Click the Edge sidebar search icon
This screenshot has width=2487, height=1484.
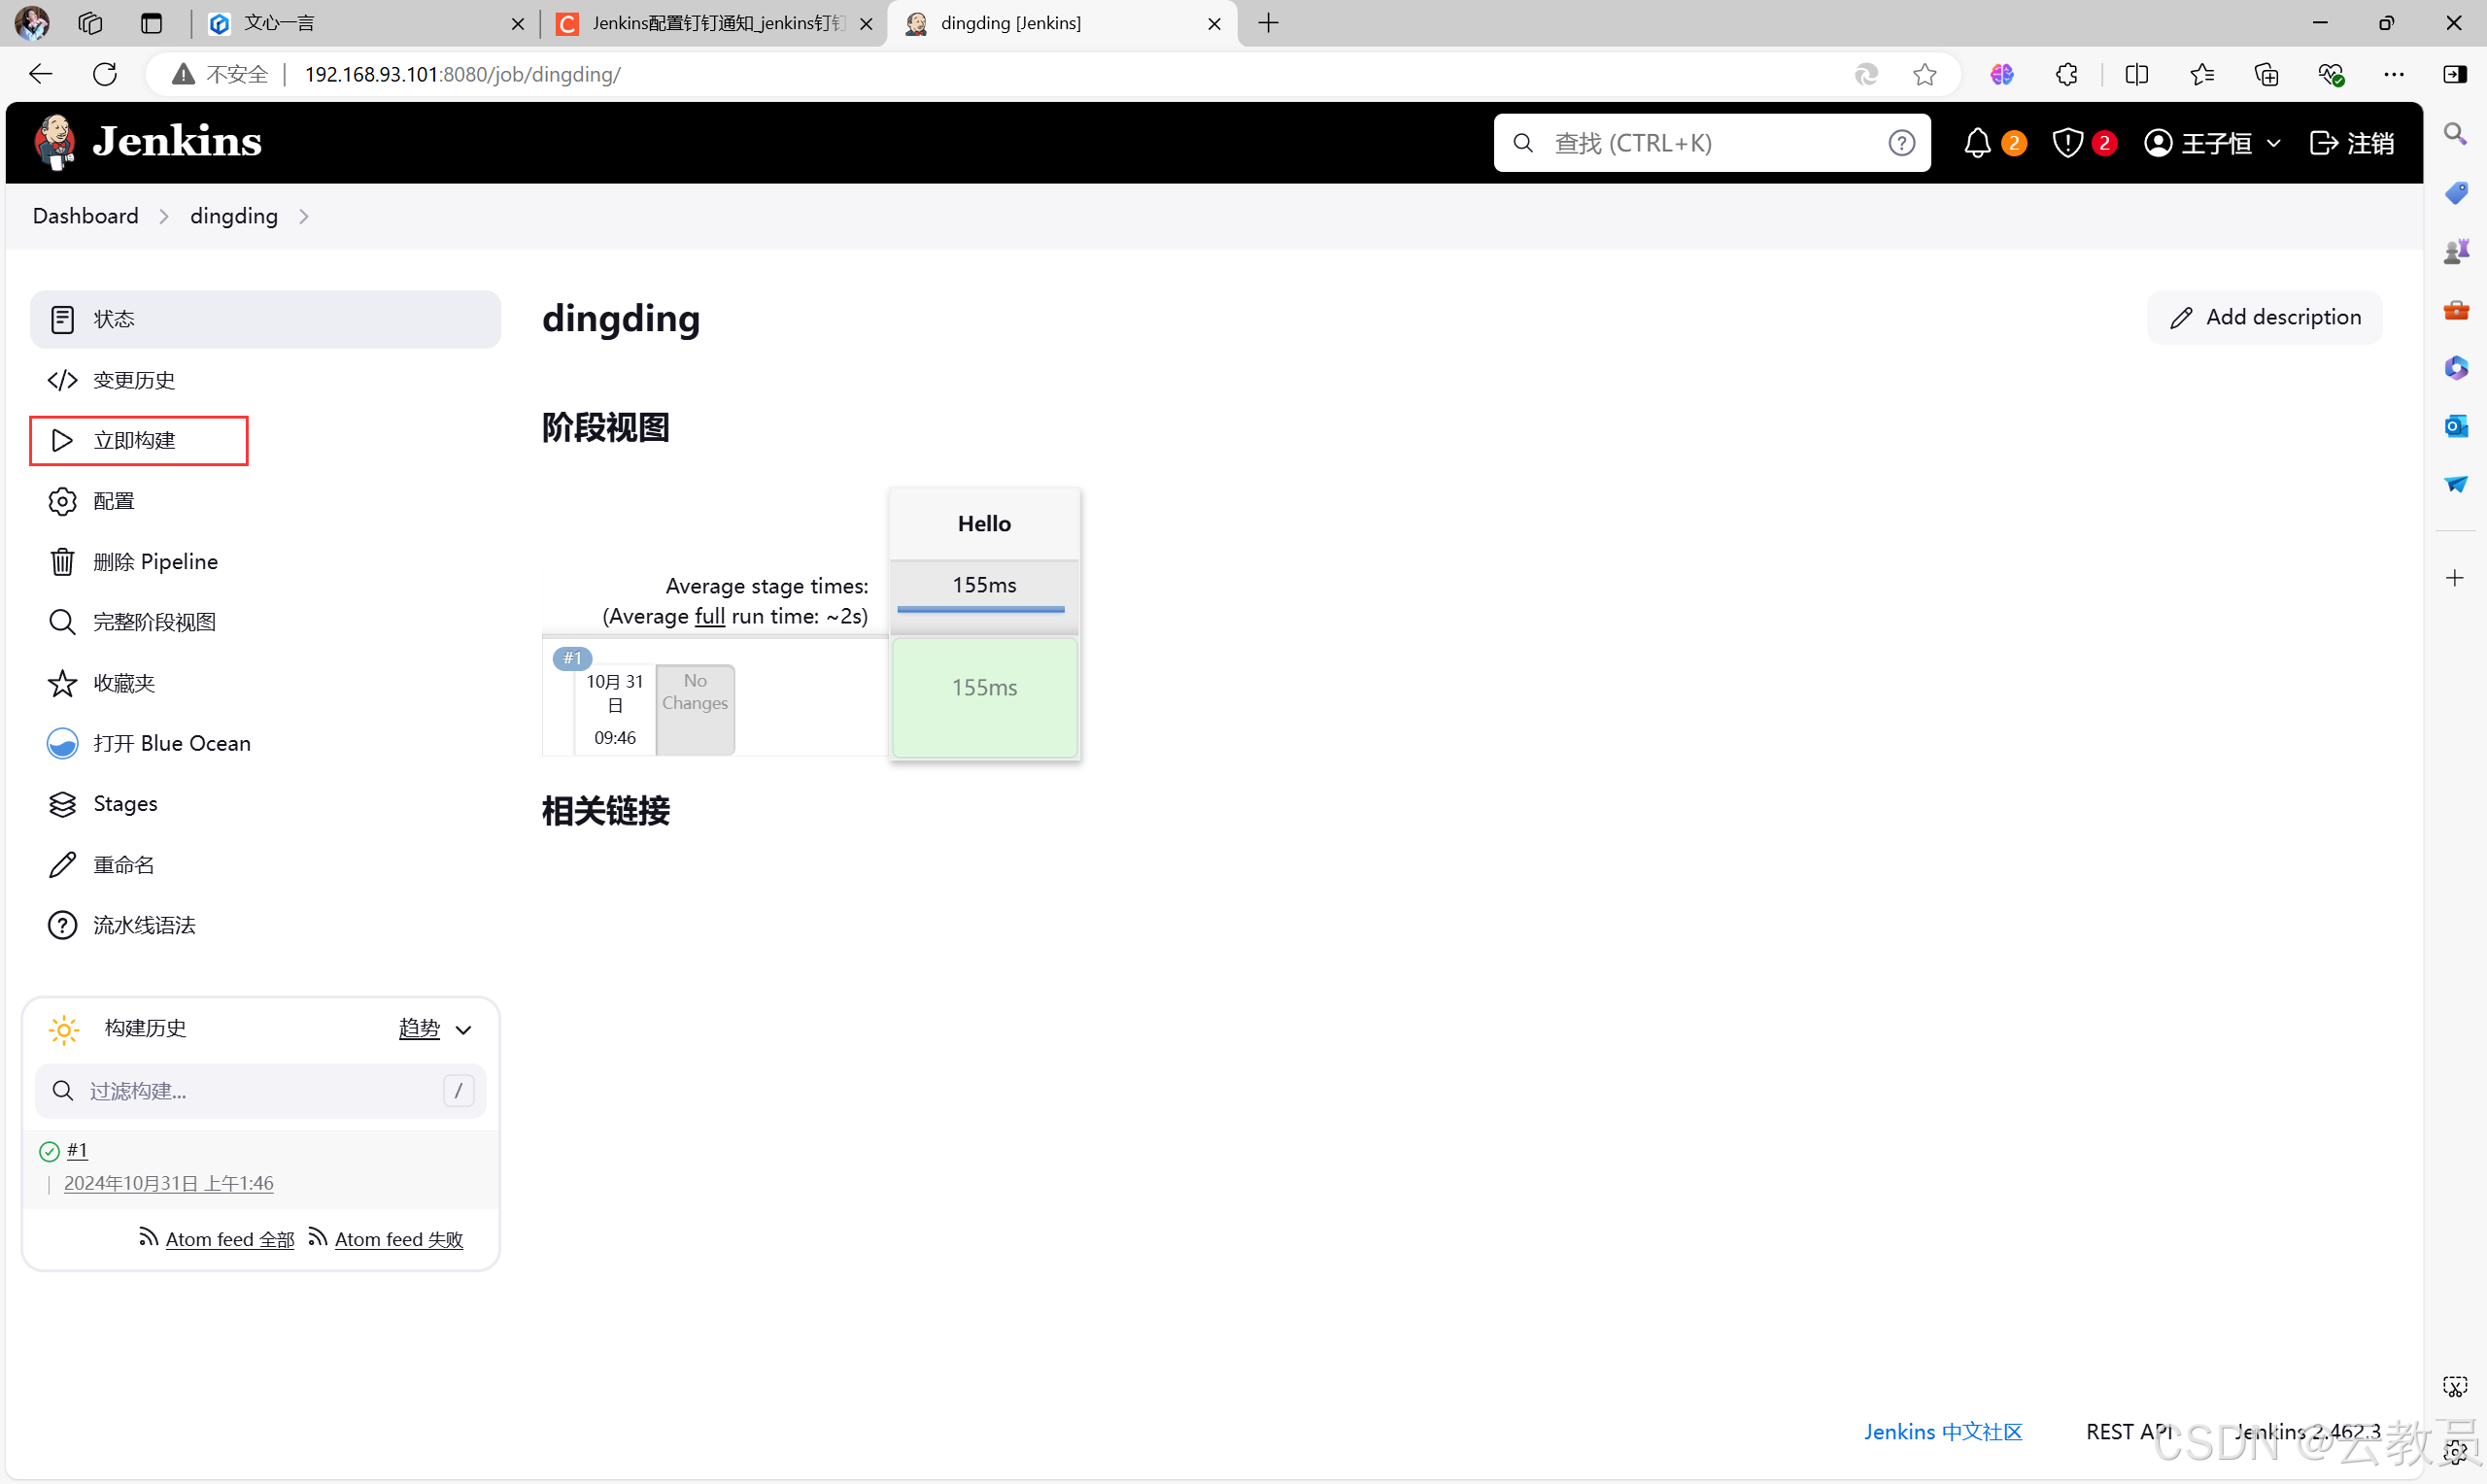click(2455, 133)
